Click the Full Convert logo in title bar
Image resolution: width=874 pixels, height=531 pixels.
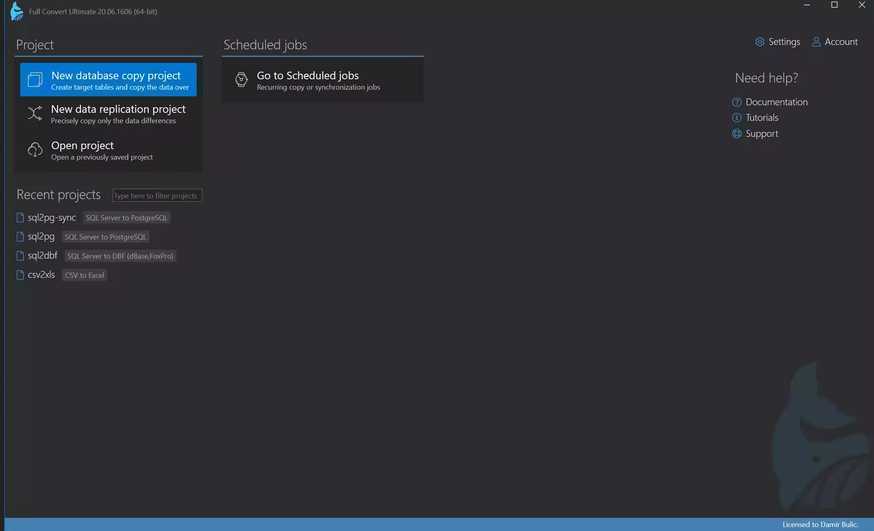16,12
